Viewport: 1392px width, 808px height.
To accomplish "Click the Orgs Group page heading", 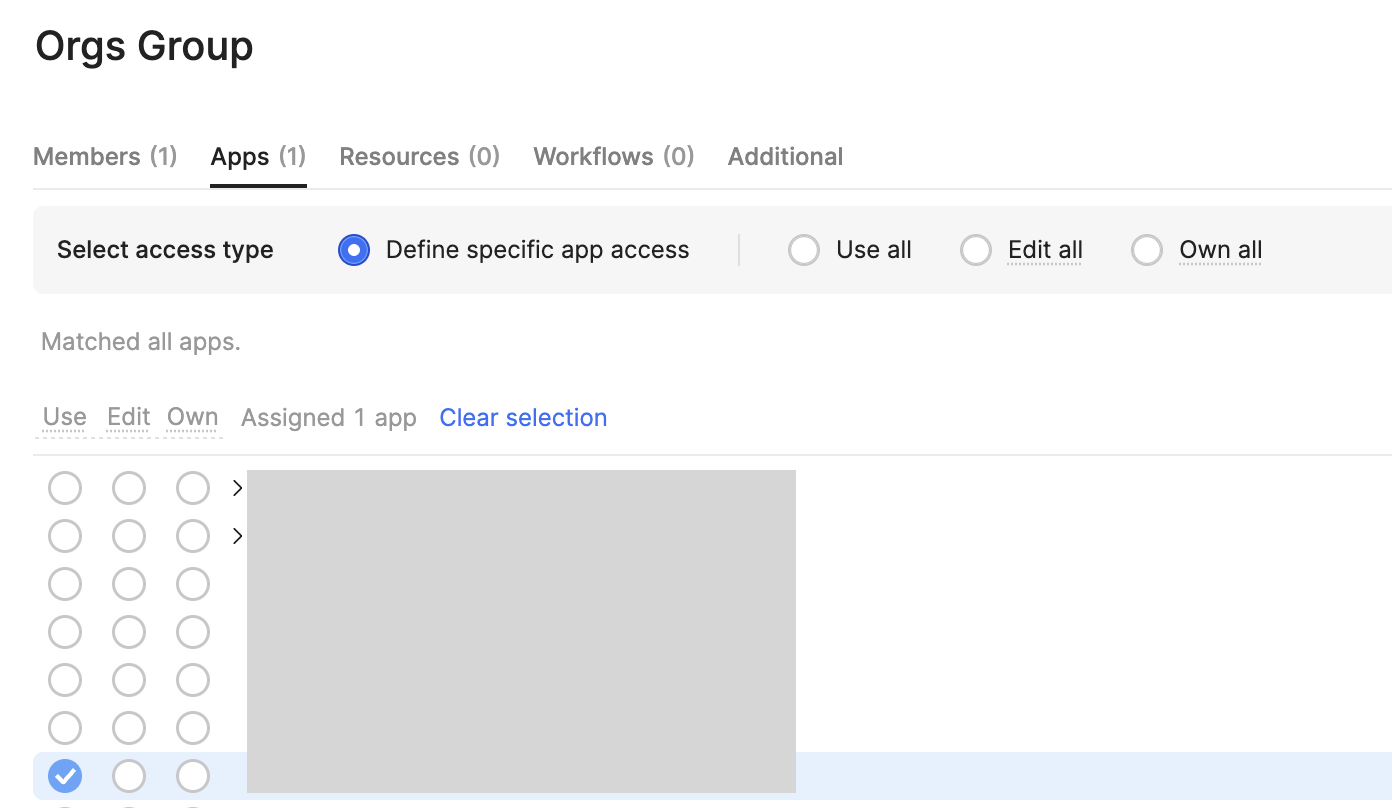I will [x=144, y=47].
